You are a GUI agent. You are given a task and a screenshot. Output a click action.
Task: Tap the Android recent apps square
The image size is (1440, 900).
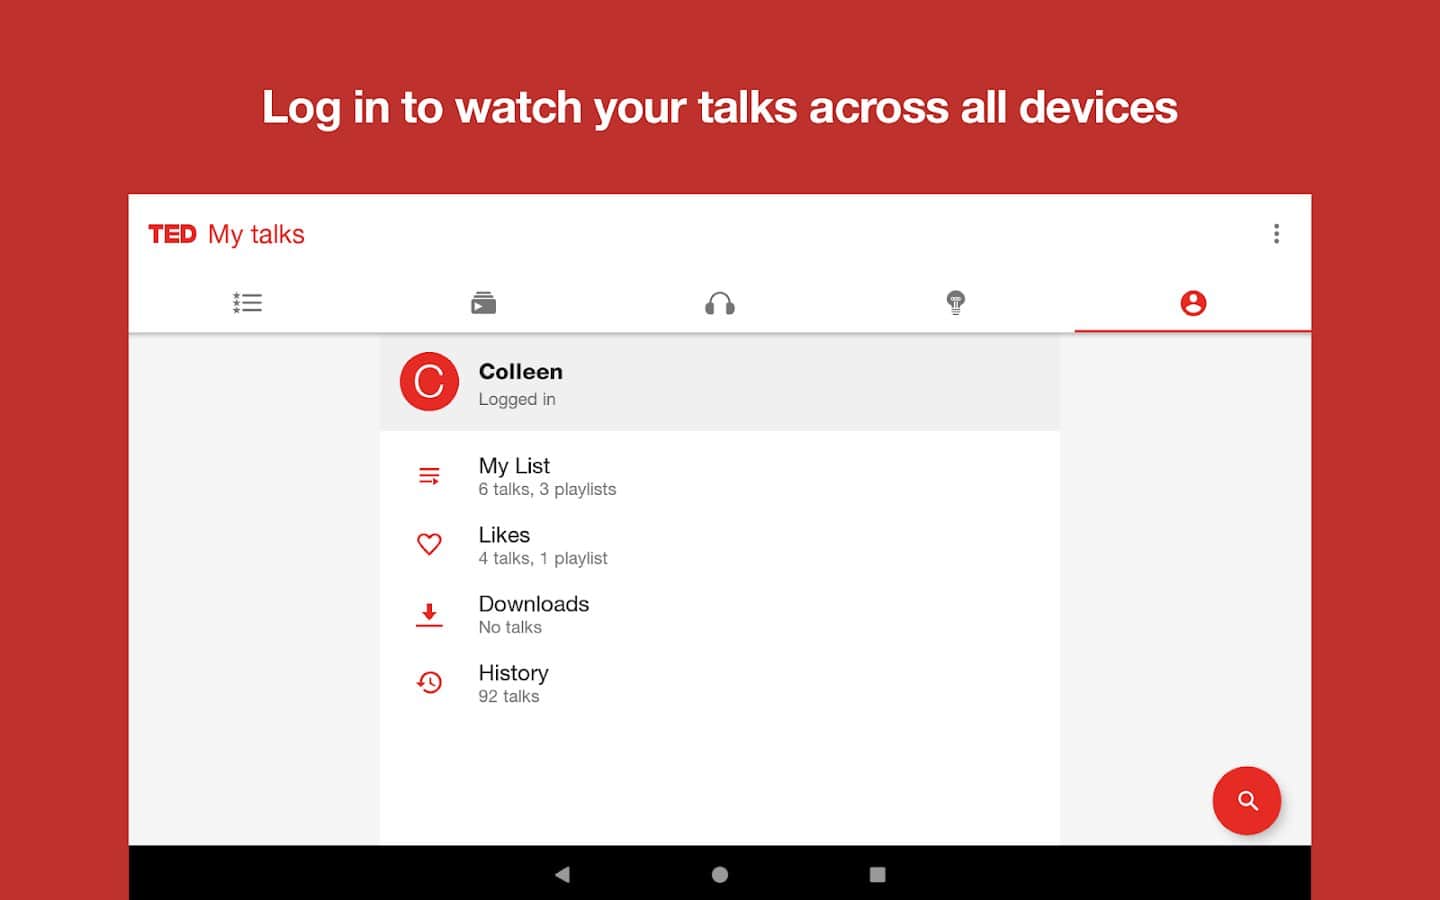877,874
